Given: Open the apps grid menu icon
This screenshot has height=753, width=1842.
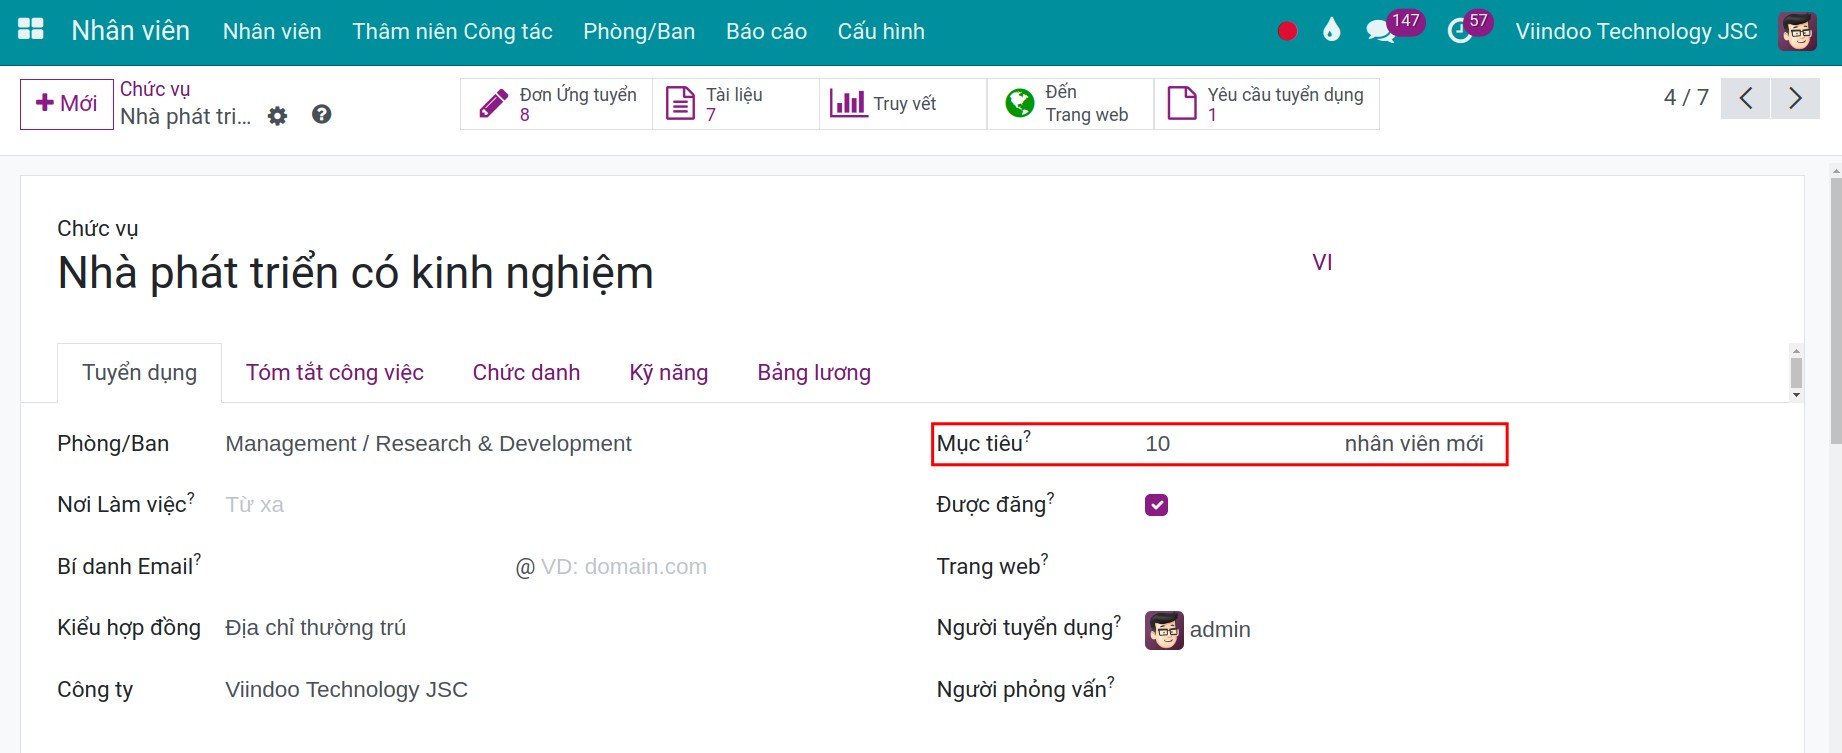Looking at the screenshot, I should pyautogui.click(x=31, y=29).
